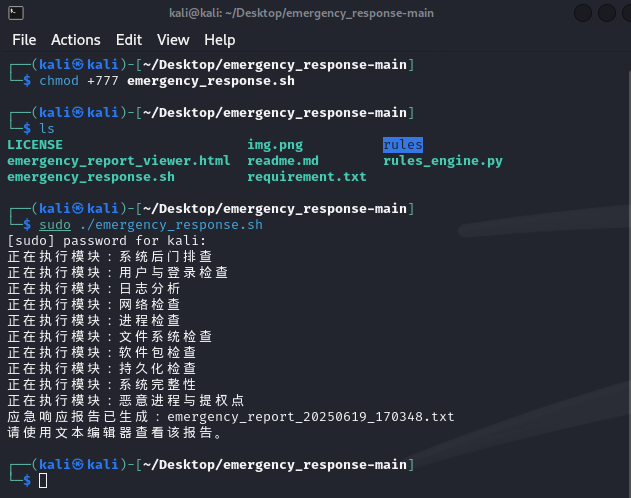Click the underlined sudo command text

55,224
